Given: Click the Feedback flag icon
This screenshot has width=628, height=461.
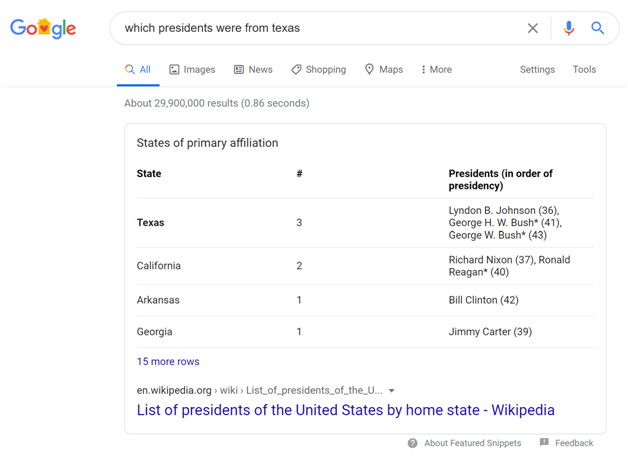Looking at the screenshot, I should [544, 443].
